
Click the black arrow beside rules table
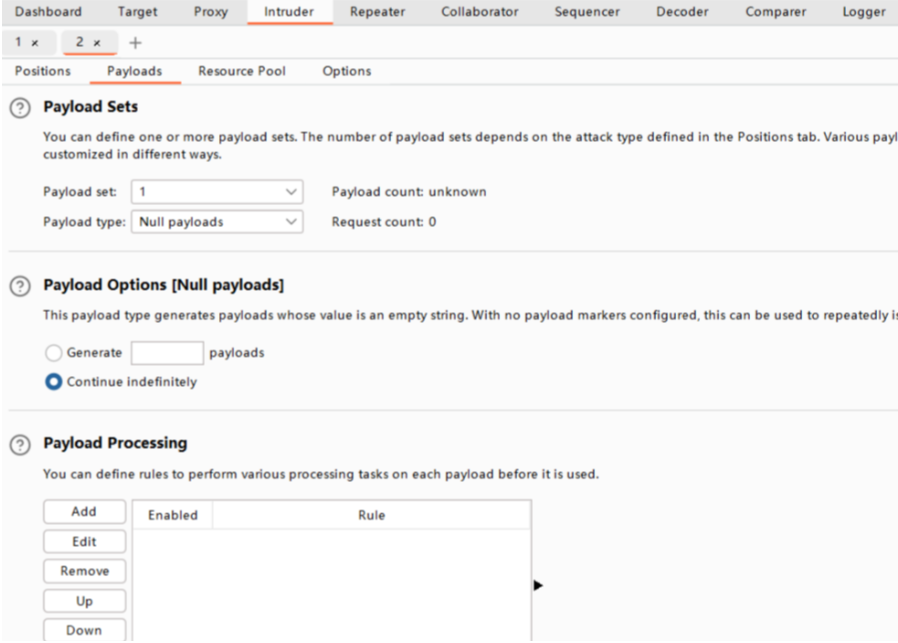click(538, 585)
